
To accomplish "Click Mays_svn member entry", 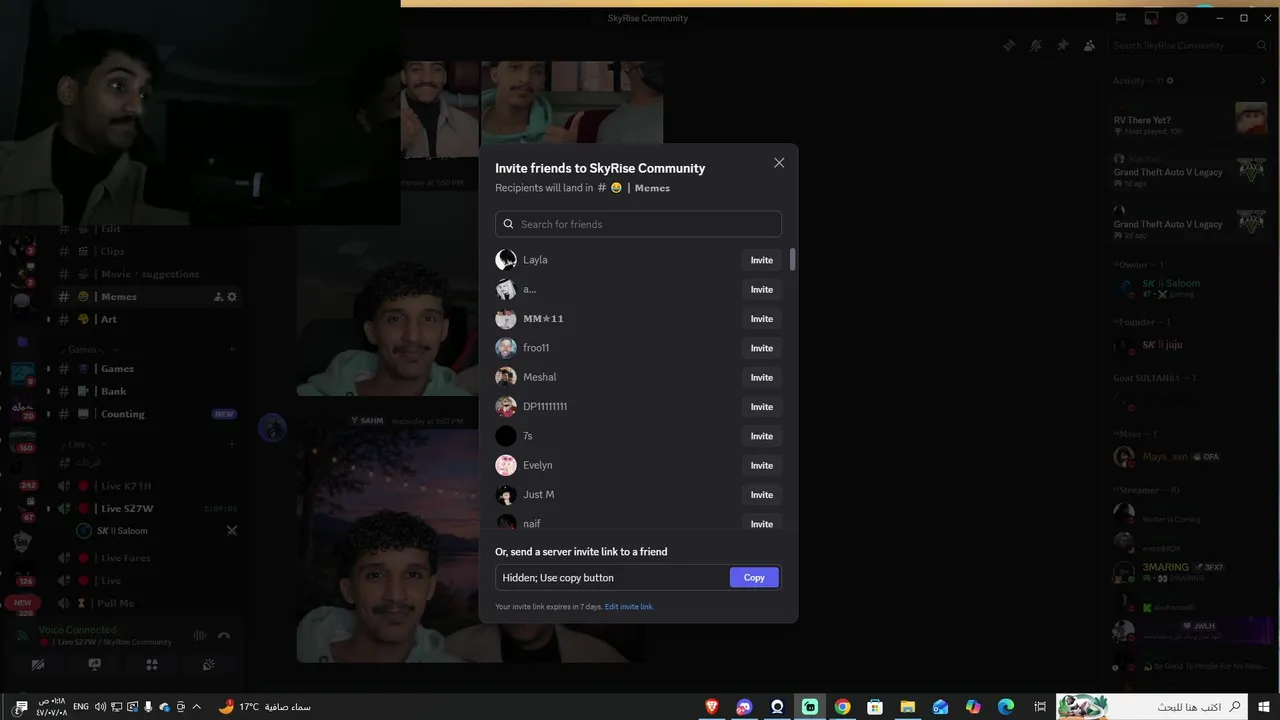I will [x=1190, y=457].
